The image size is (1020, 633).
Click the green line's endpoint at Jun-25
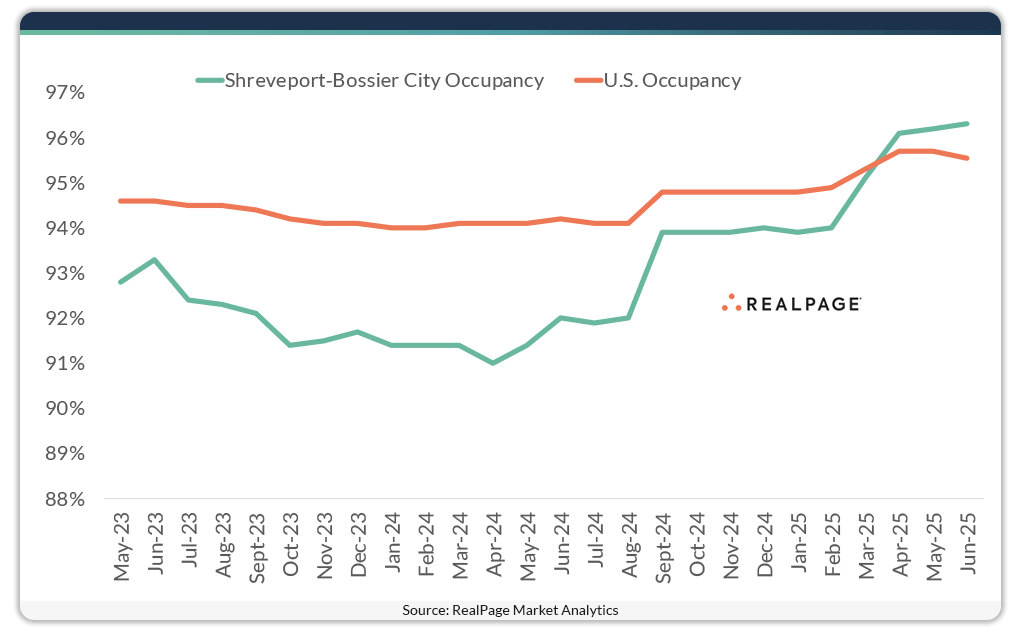(x=967, y=124)
